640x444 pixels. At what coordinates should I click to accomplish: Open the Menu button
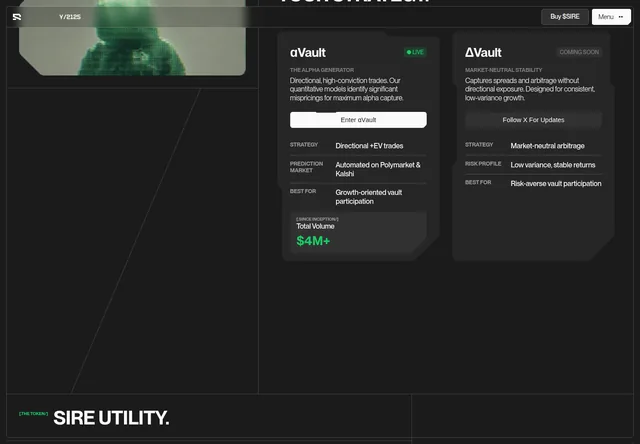[611, 17]
